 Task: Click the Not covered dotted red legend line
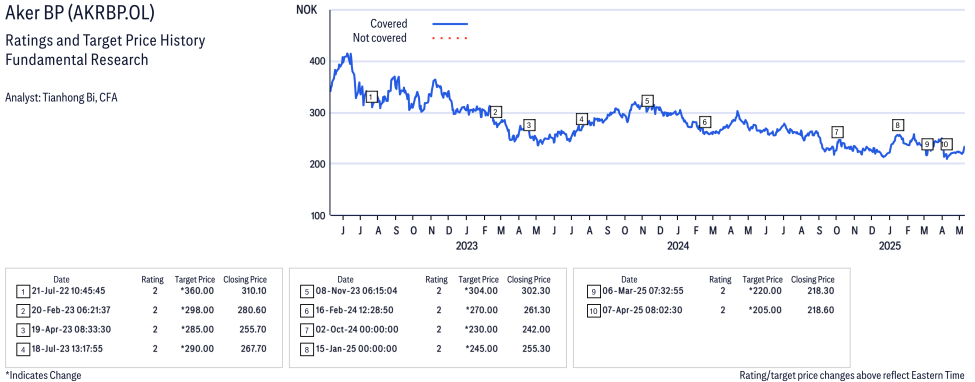coord(450,38)
